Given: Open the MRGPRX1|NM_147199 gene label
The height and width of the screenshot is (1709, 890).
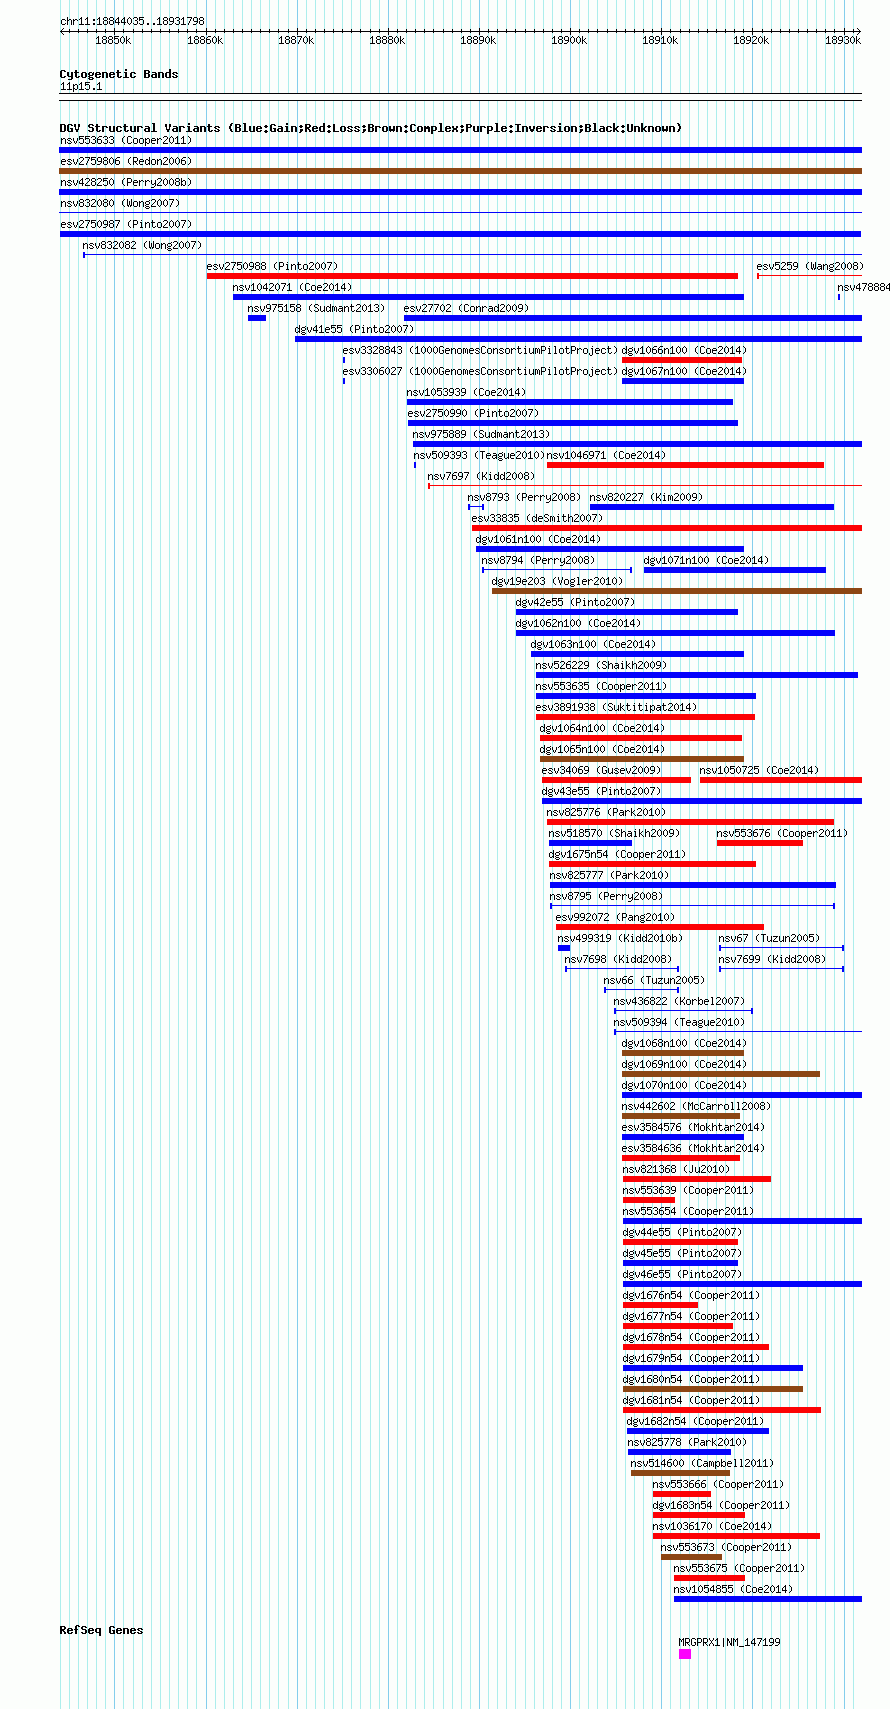Looking at the screenshot, I should 729,1642.
